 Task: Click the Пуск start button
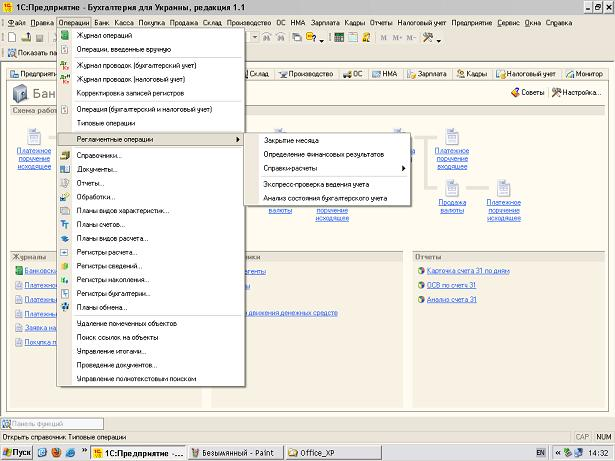click(x=17, y=452)
